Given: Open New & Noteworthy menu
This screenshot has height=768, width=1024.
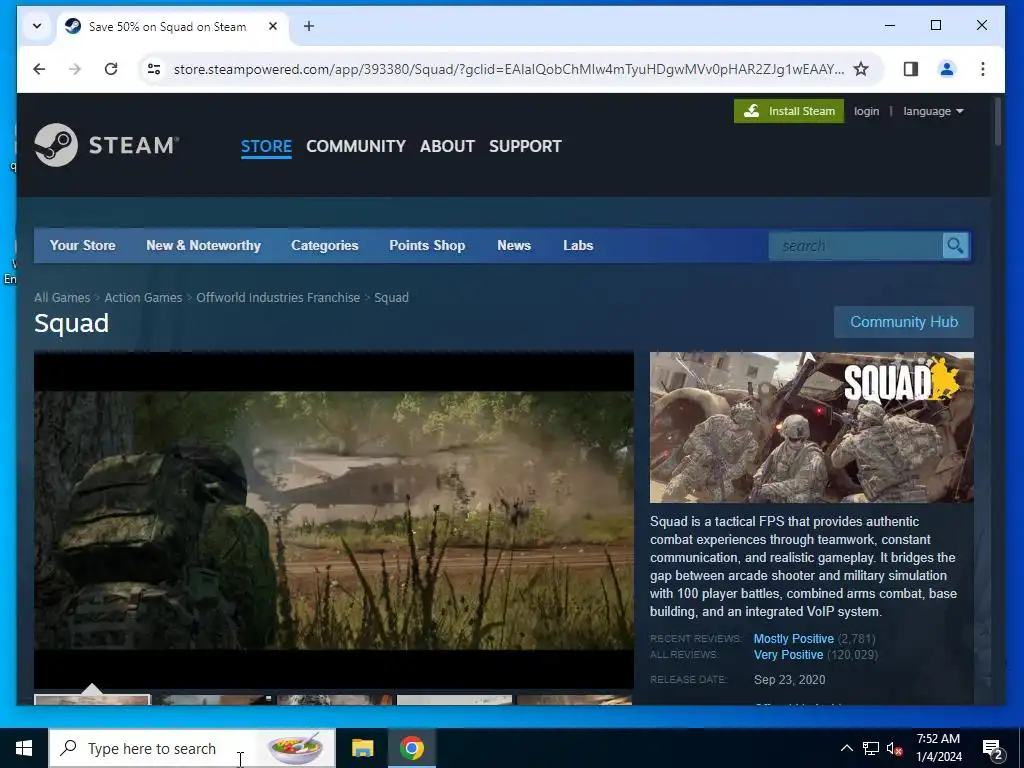Looking at the screenshot, I should pyautogui.click(x=203, y=246).
